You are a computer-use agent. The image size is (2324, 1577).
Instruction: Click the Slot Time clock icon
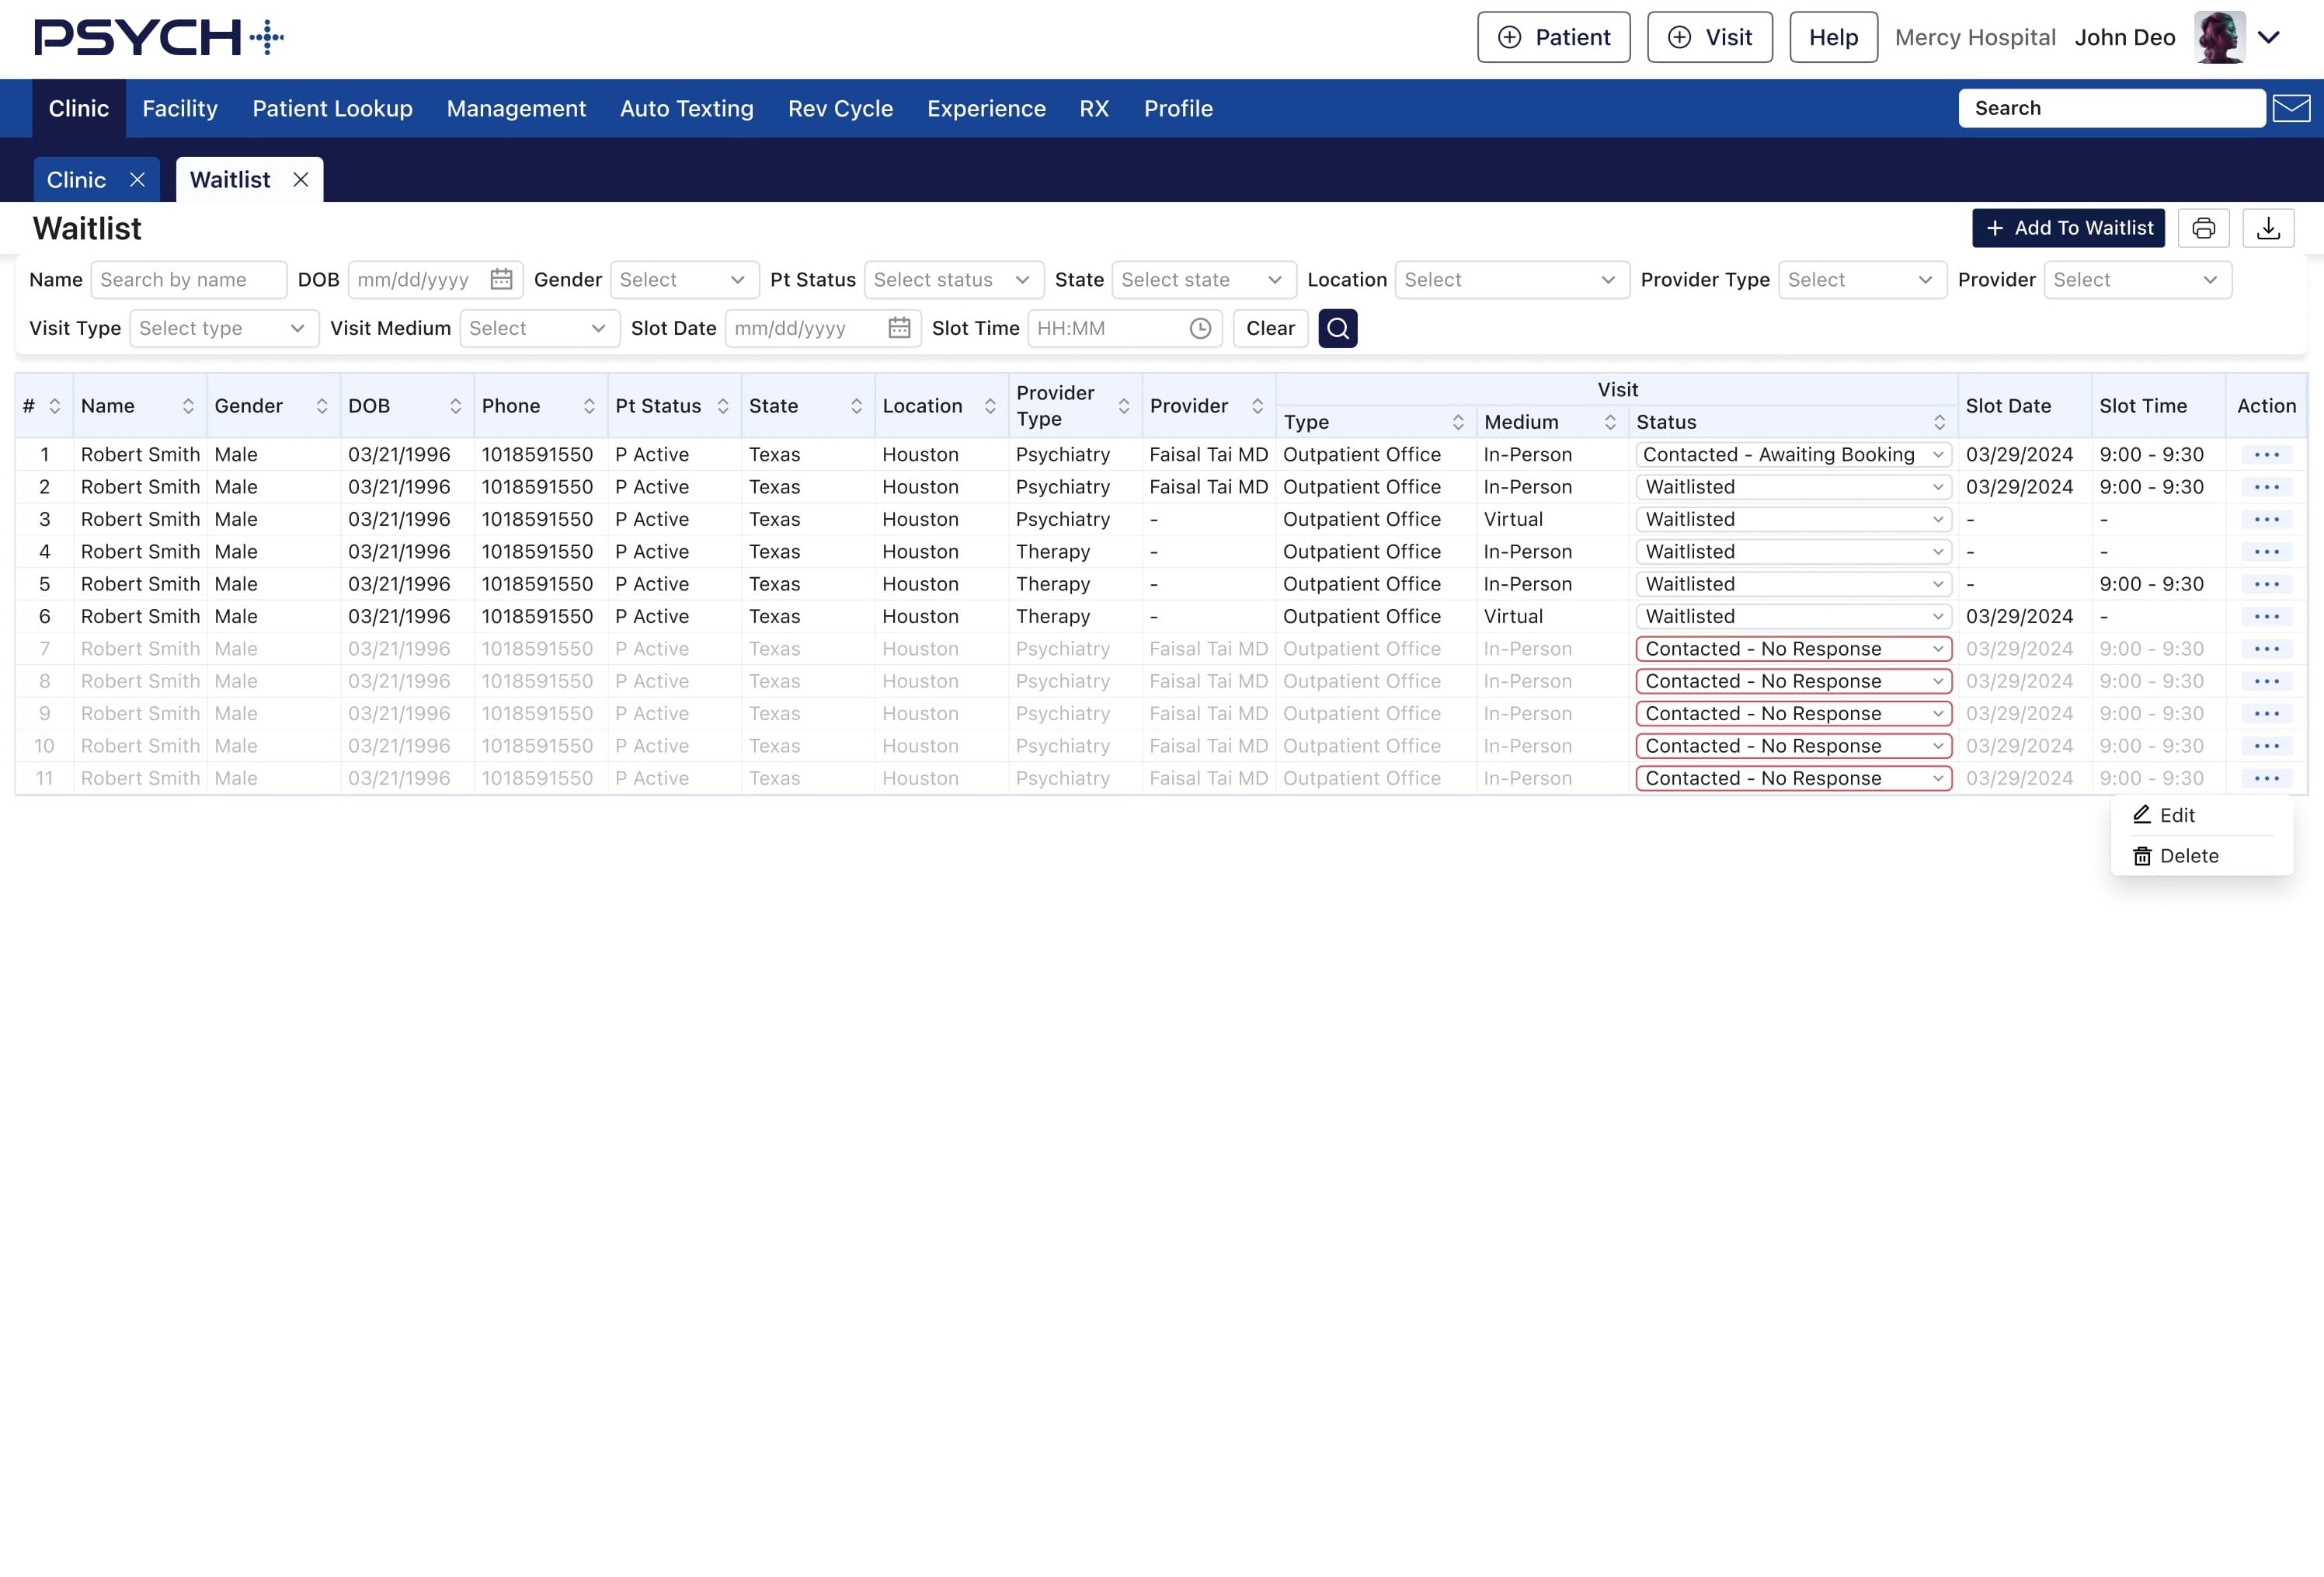click(1200, 328)
